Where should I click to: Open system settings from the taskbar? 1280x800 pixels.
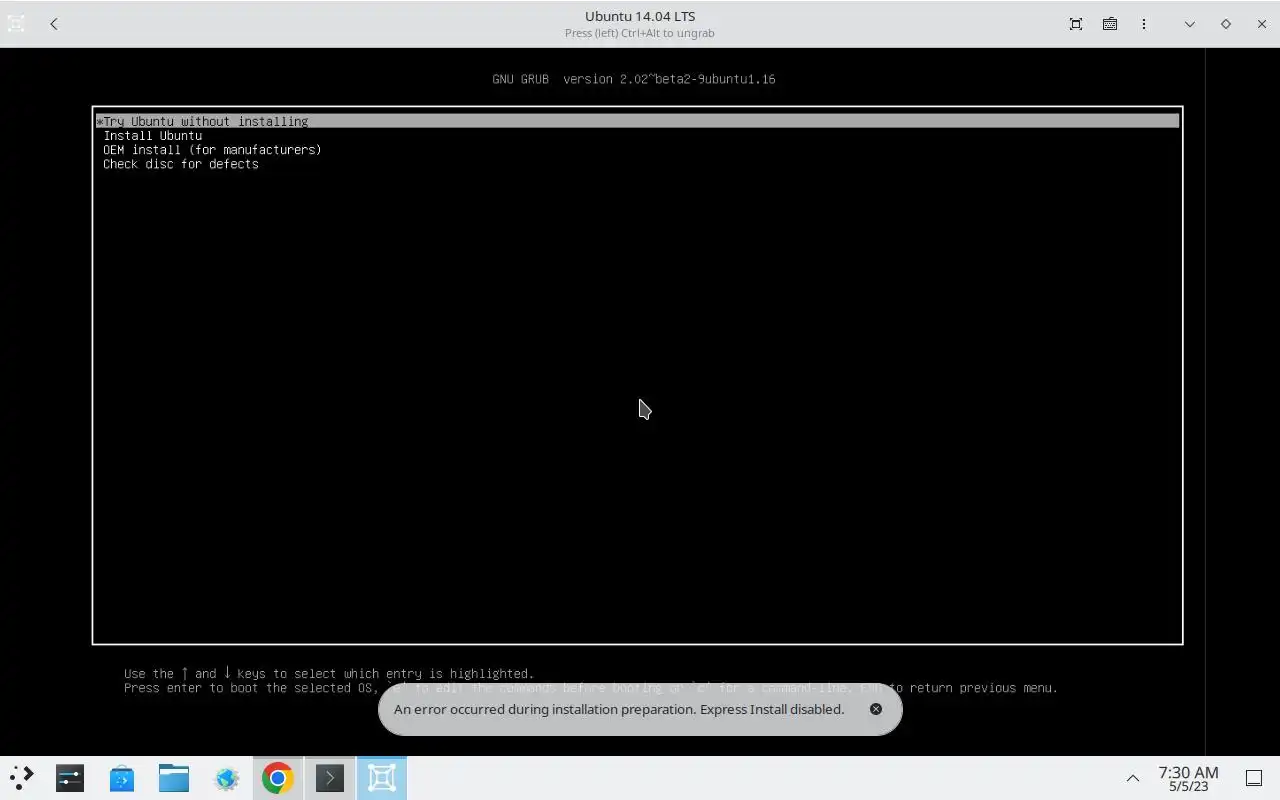[70, 778]
